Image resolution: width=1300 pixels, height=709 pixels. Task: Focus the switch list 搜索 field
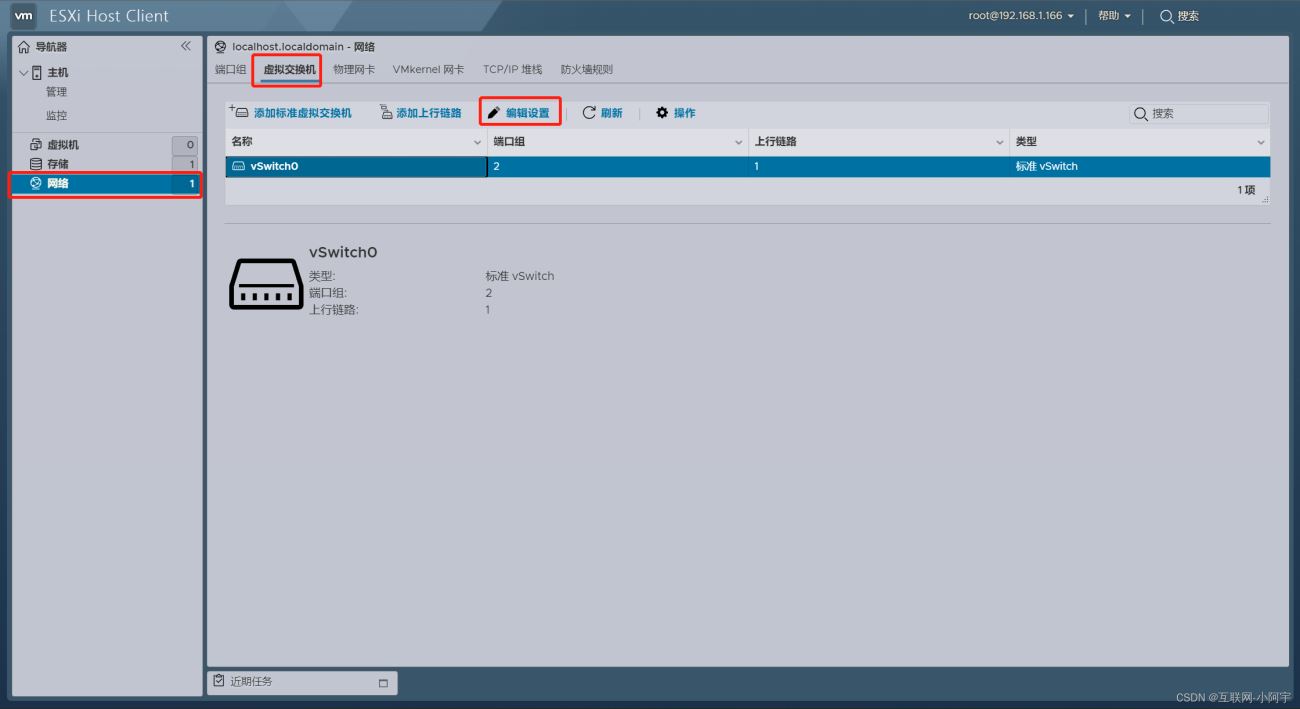[1199, 114]
